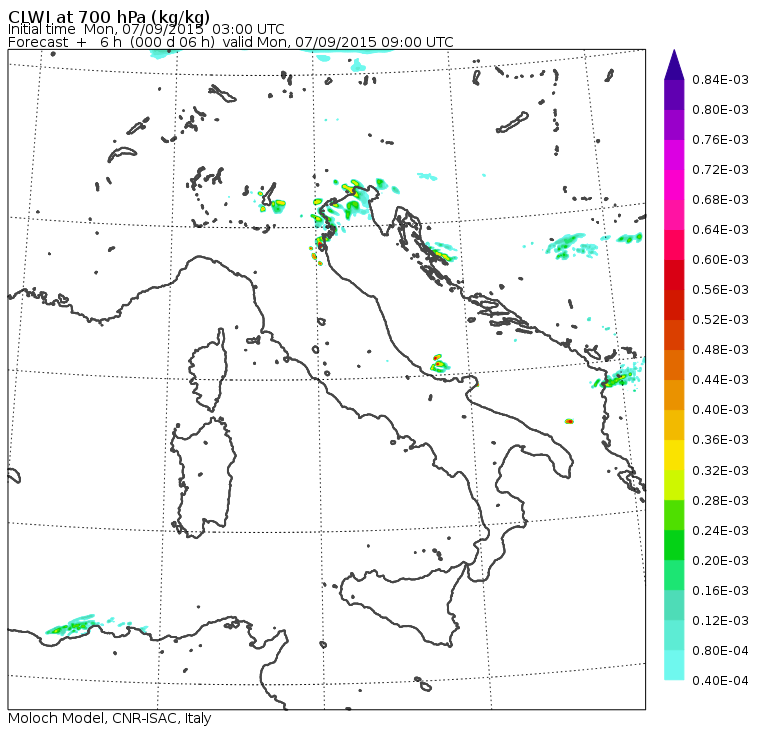Pick the yellow band between 0.32E-03 and 0.36E-03
Viewport: 760px width, 731px height.
[x=674, y=455]
